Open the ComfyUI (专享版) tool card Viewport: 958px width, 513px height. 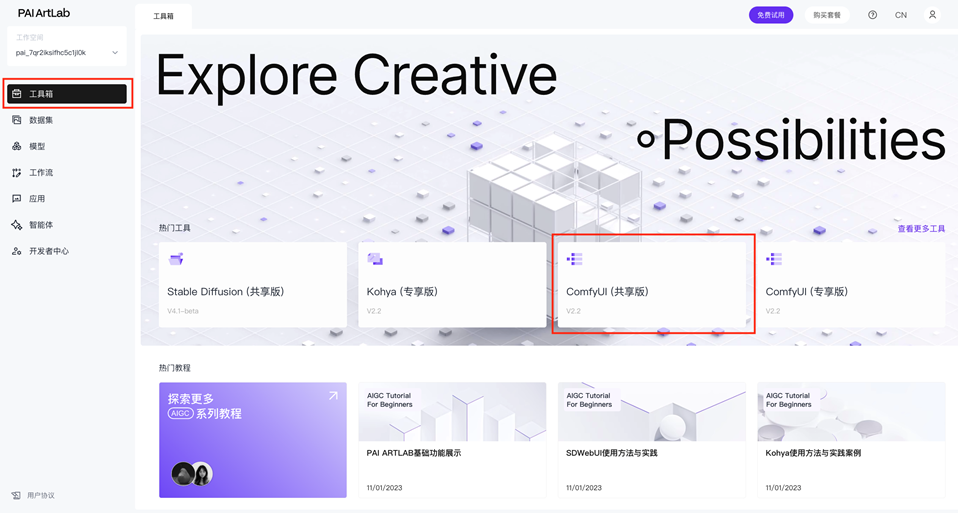click(852, 285)
